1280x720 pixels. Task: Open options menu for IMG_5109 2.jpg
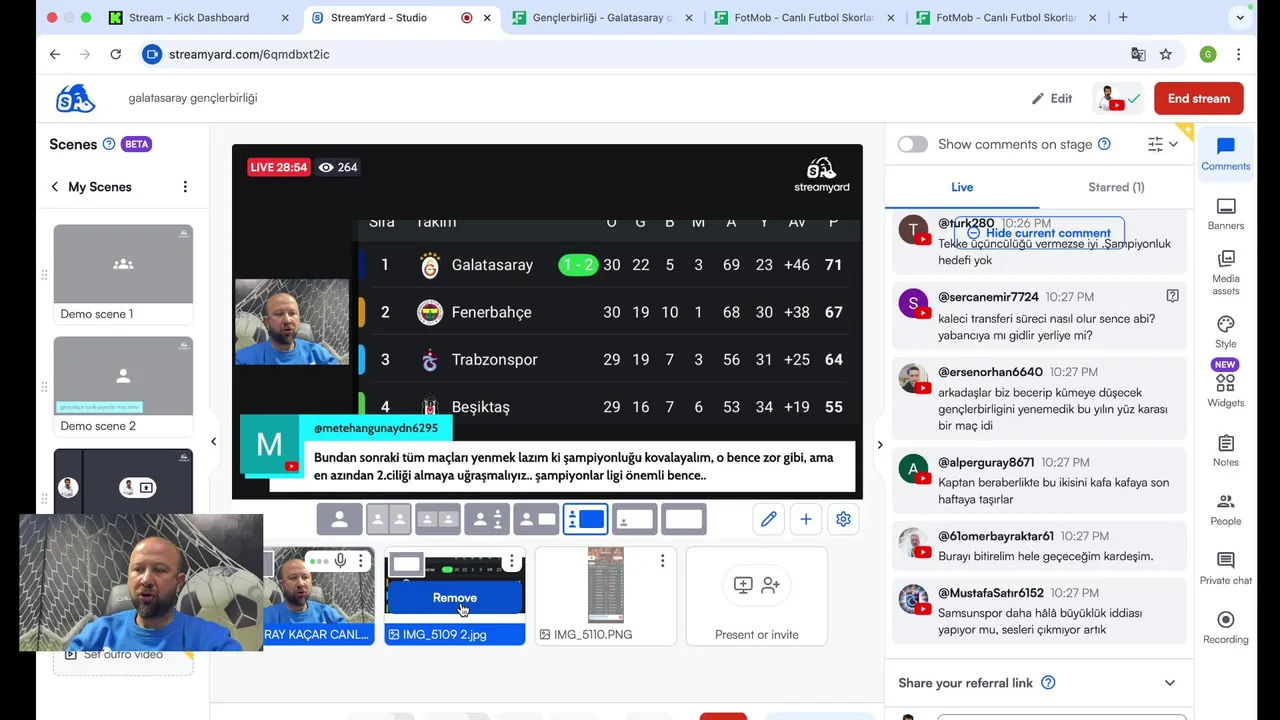pos(512,561)
